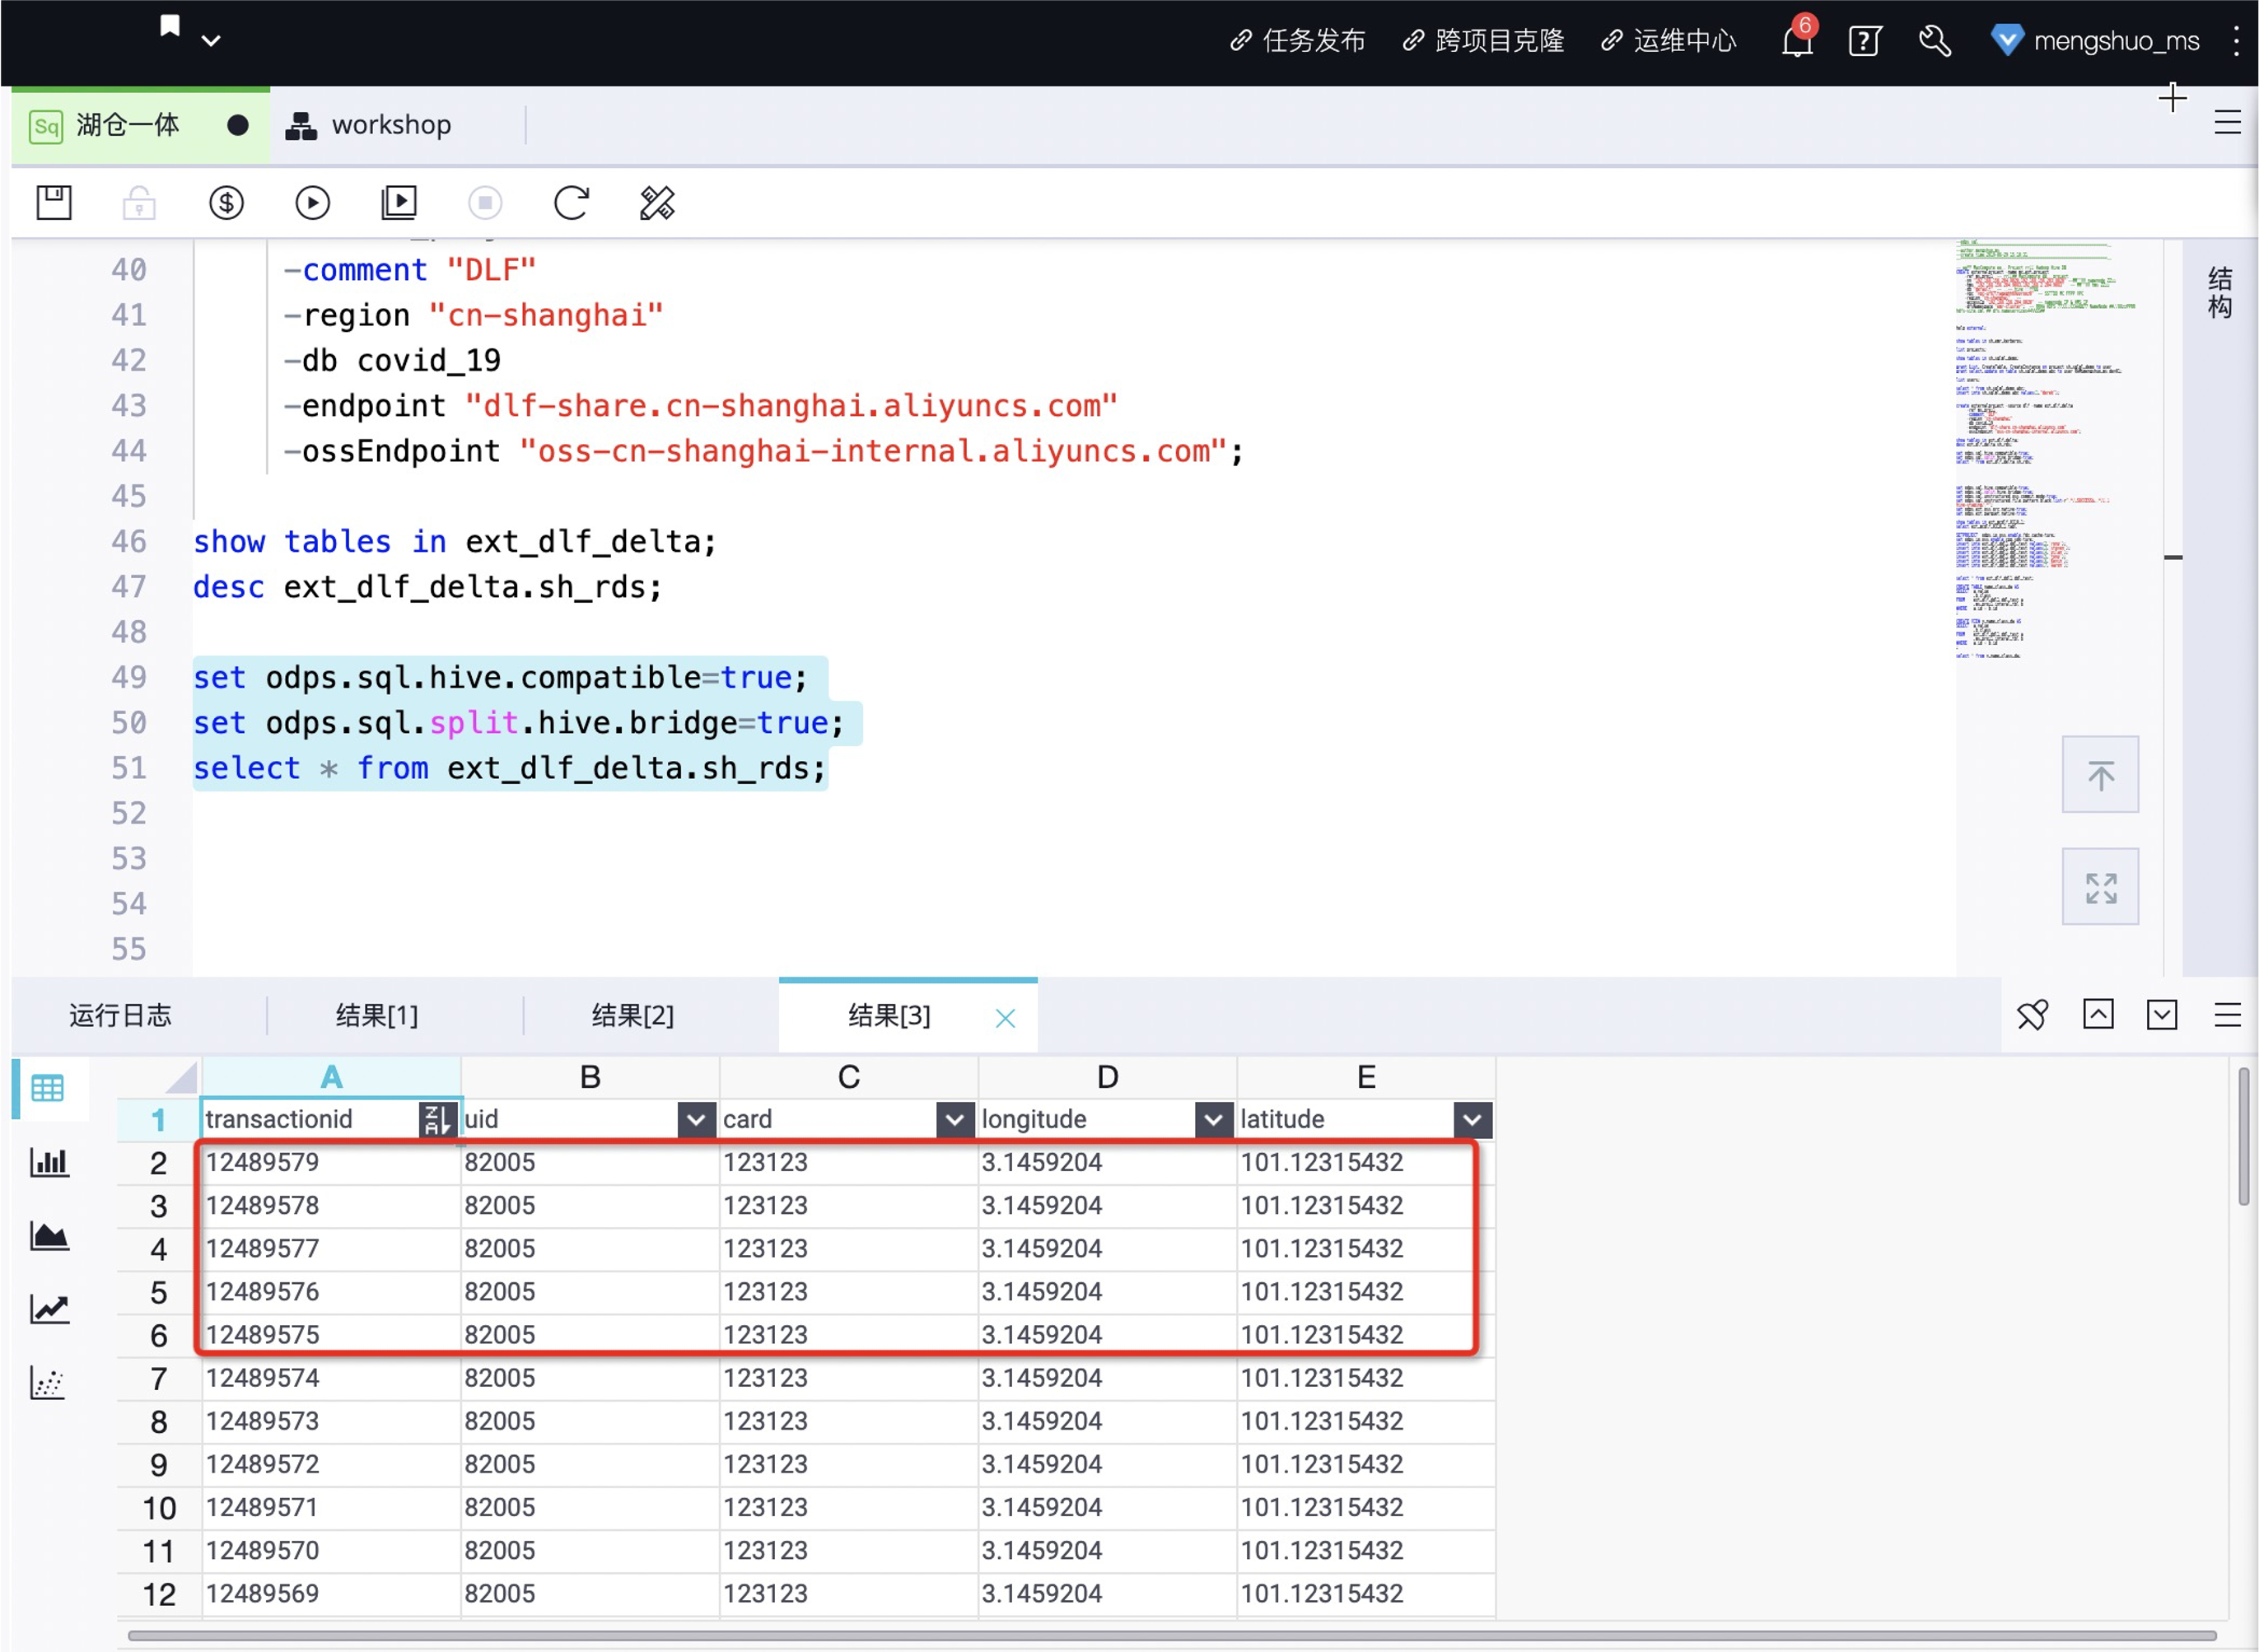Click the reload refresh icon
This screenshot has width=2259, height=1652.
pos(571,203)
